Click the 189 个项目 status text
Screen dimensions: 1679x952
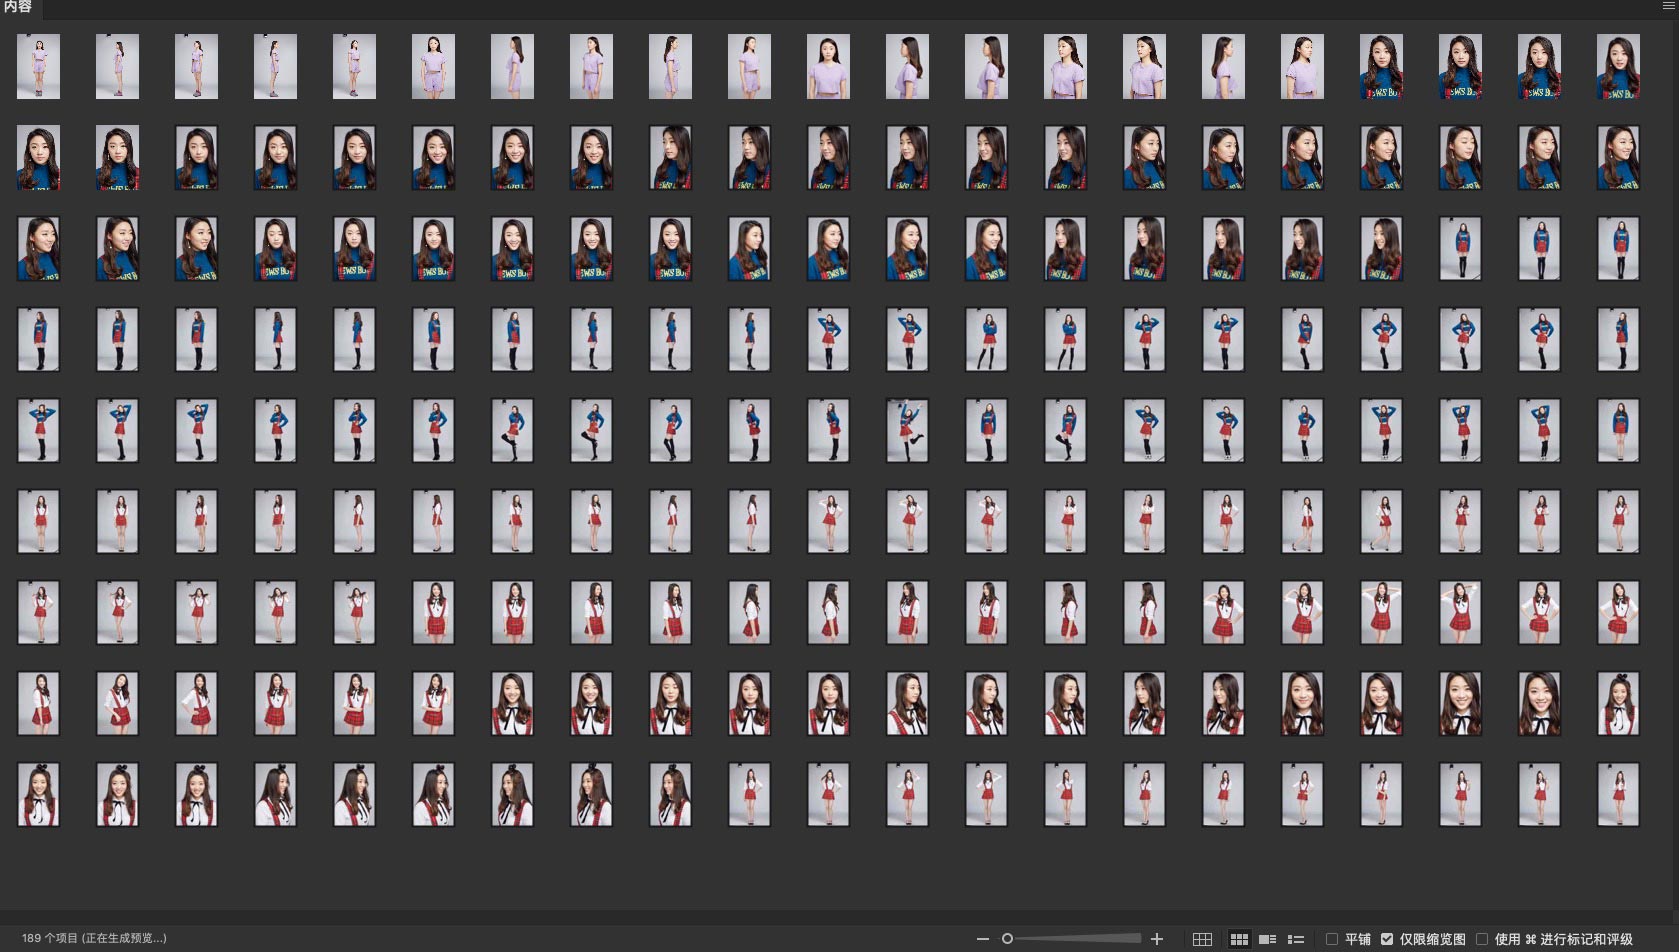[x=94, y=938]
